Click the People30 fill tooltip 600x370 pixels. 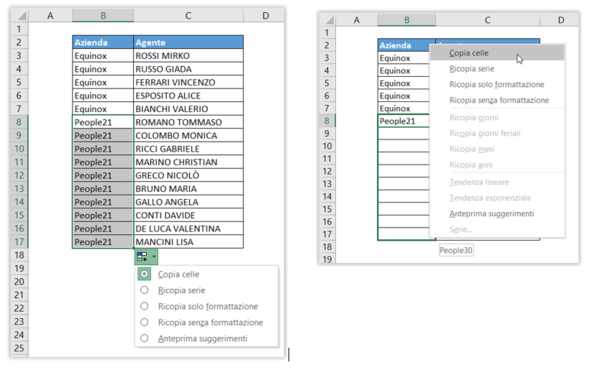coord(456,250)
